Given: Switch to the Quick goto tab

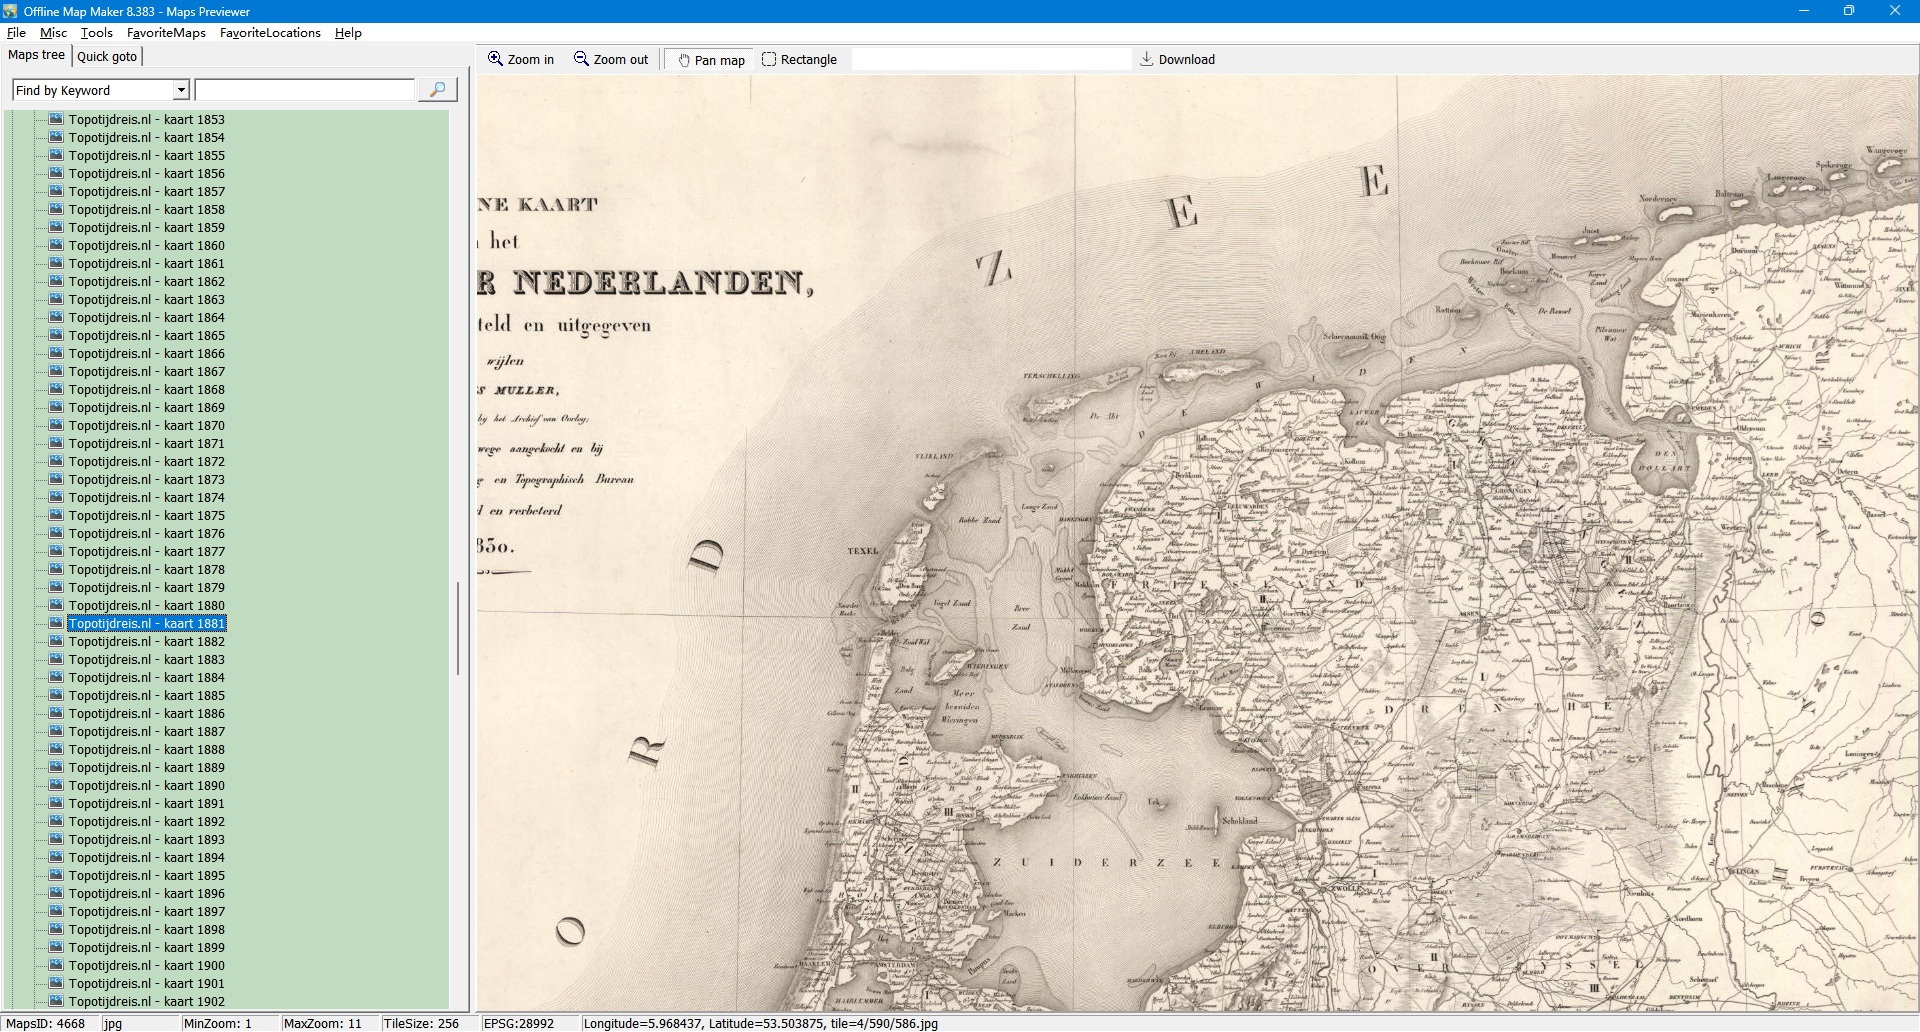Looking at the screenshot, I should (x=107, y=56).
